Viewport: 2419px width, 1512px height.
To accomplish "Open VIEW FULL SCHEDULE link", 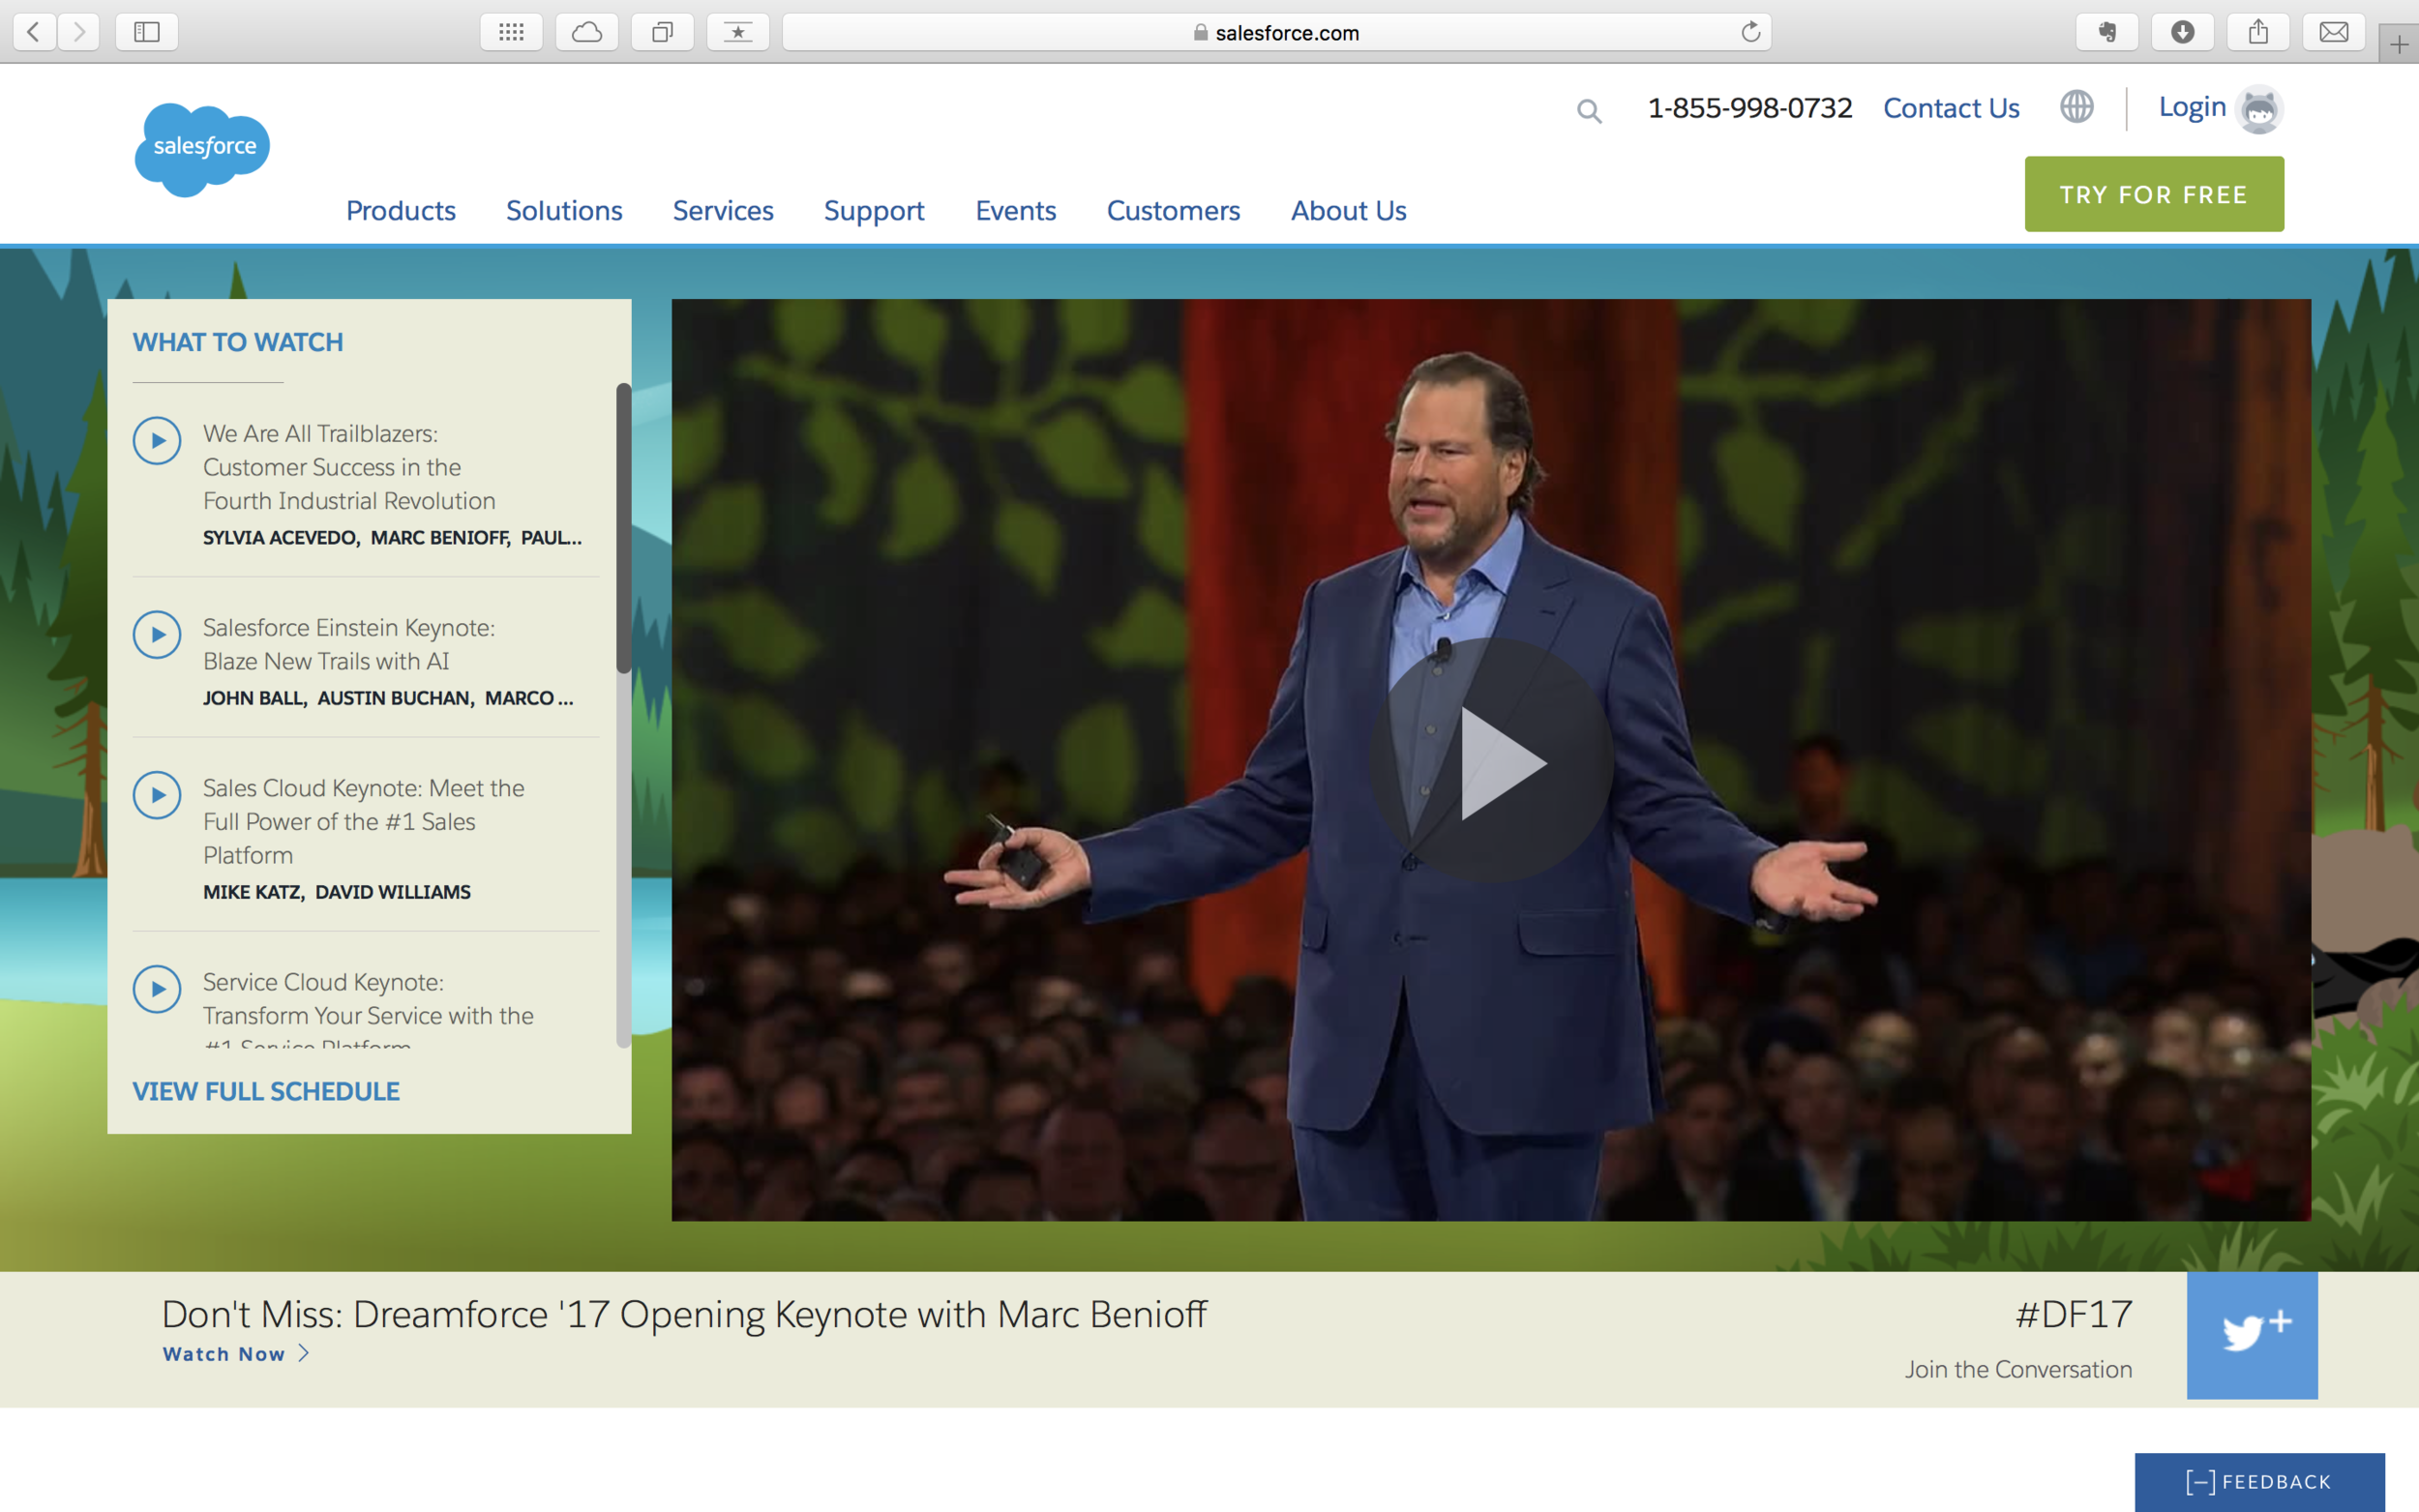I will [266, 1091].
